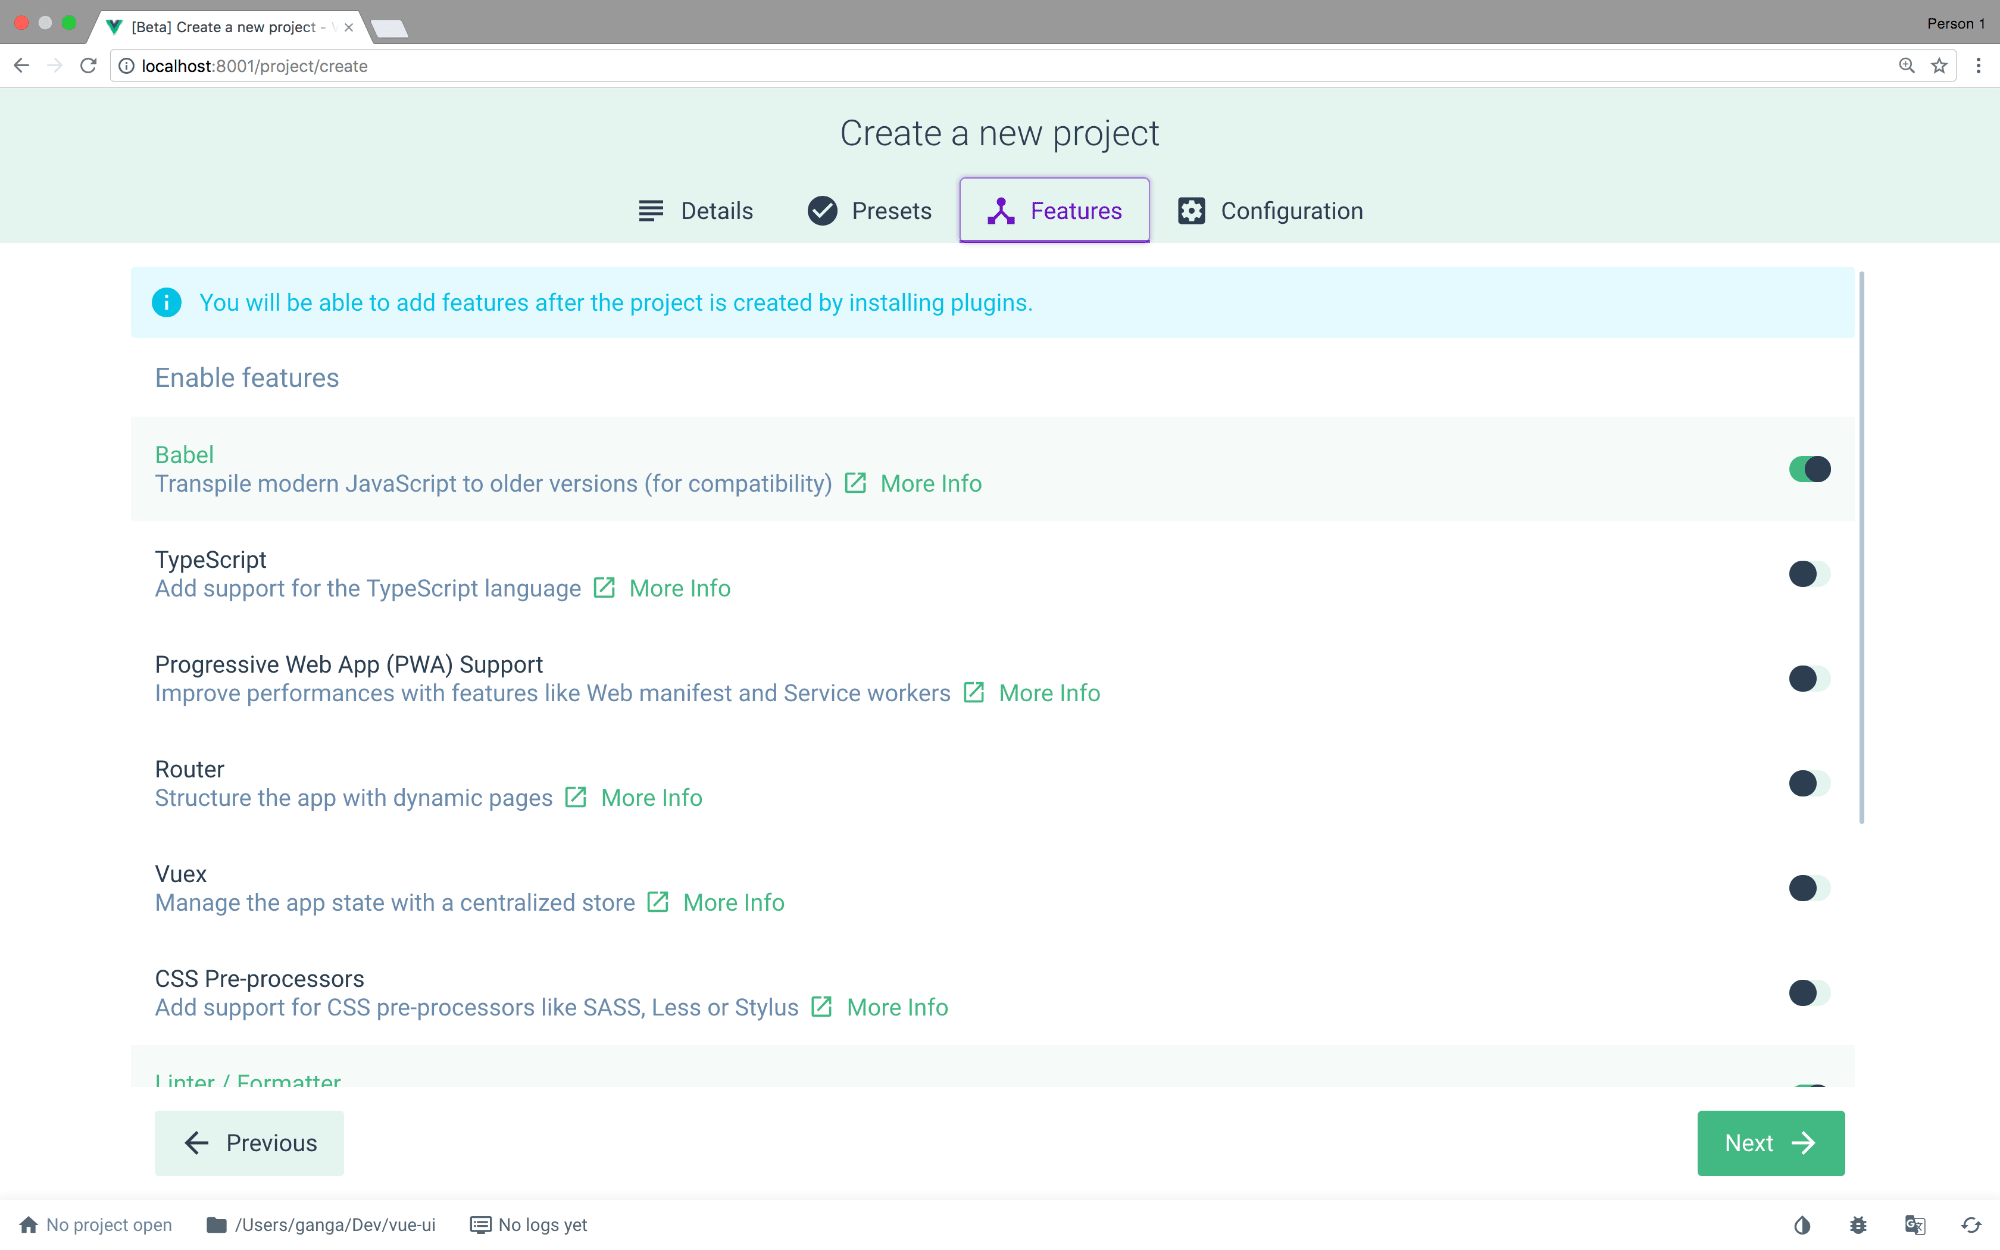Open PWA Support More Info link
Viewport: 2000px width, 1250px height.
point(1049,694)
